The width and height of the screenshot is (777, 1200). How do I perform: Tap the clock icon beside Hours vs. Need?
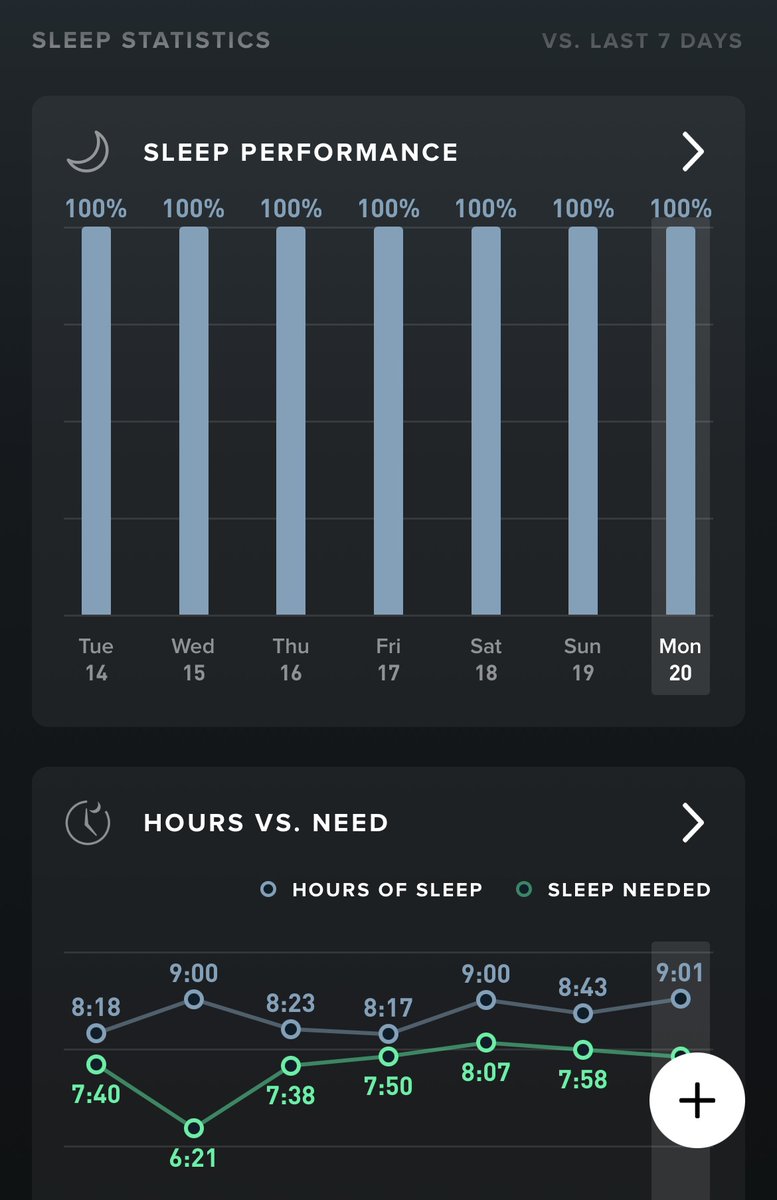(x=87, y=823)
